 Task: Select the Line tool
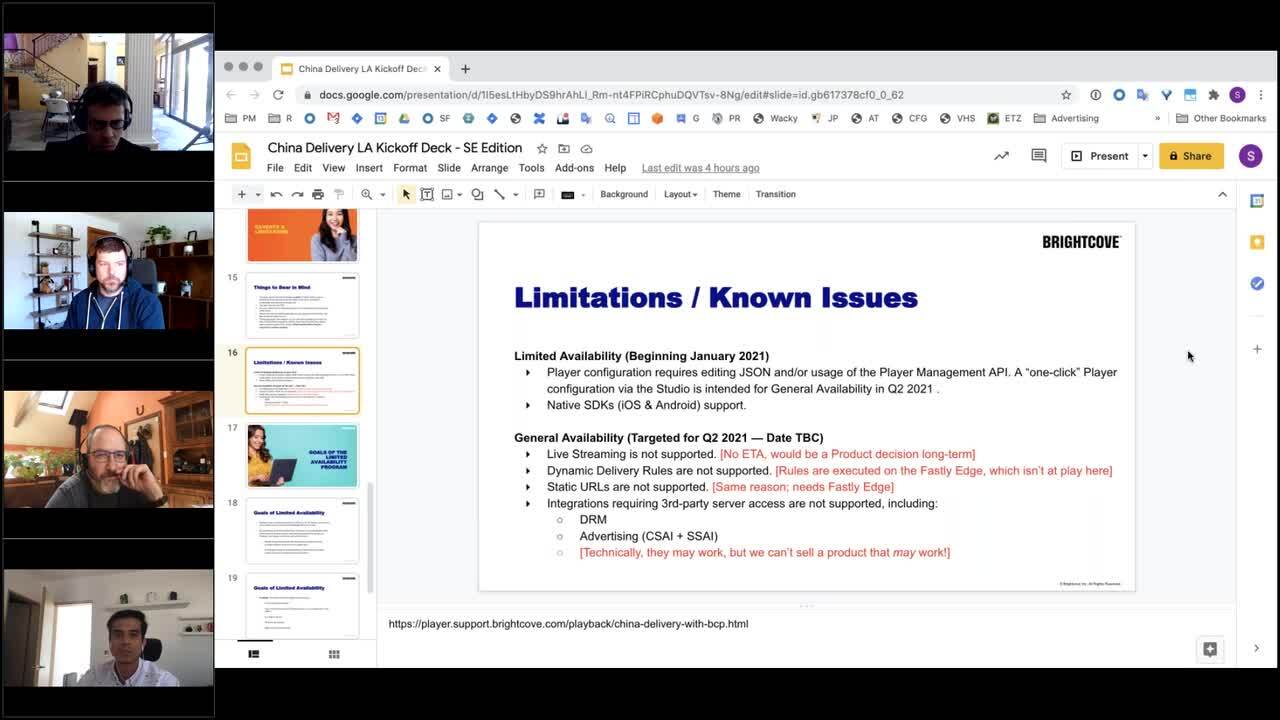499,194
